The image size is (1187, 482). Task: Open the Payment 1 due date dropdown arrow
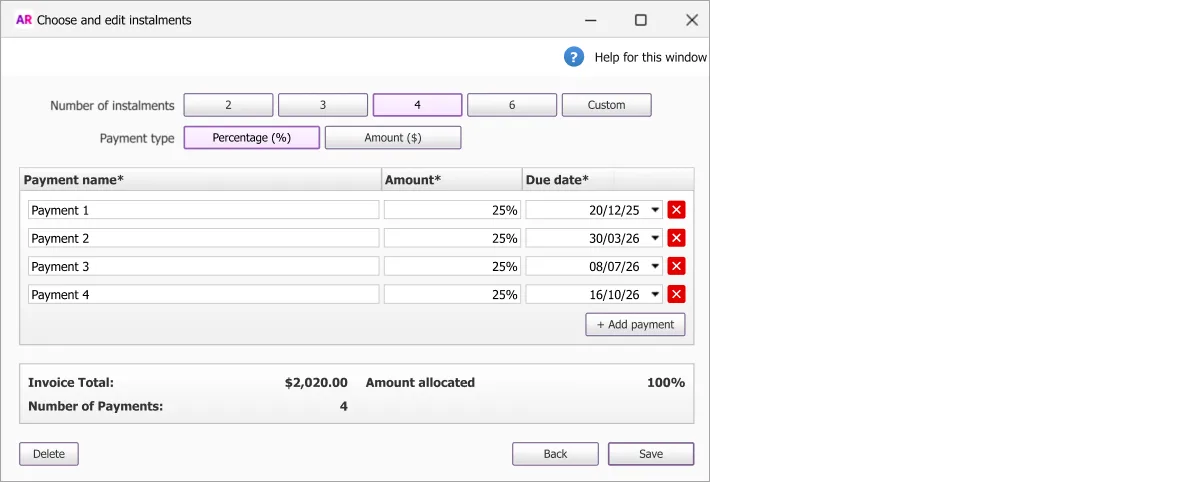(x=655, y=210)
